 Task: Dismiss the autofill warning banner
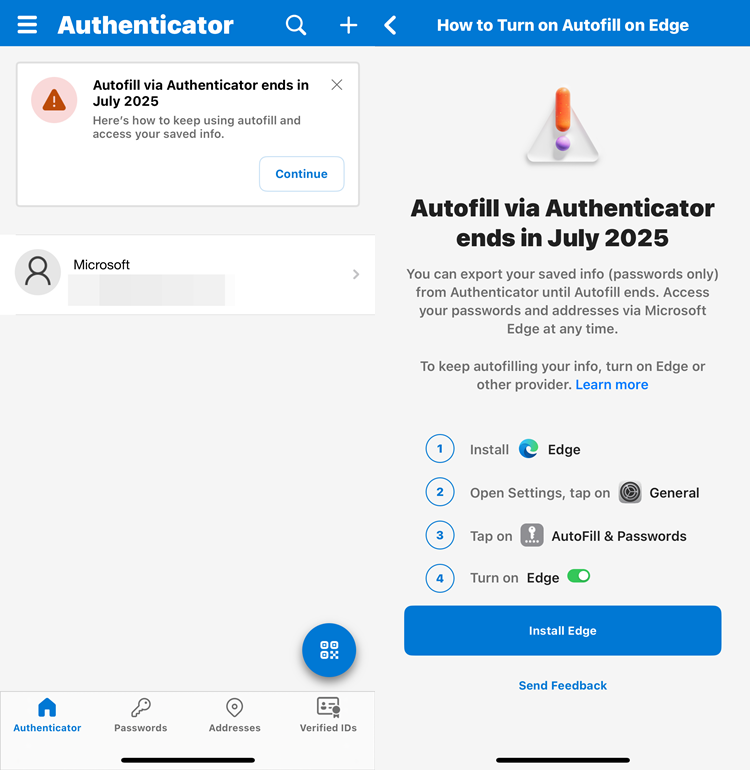pos(336,85)
